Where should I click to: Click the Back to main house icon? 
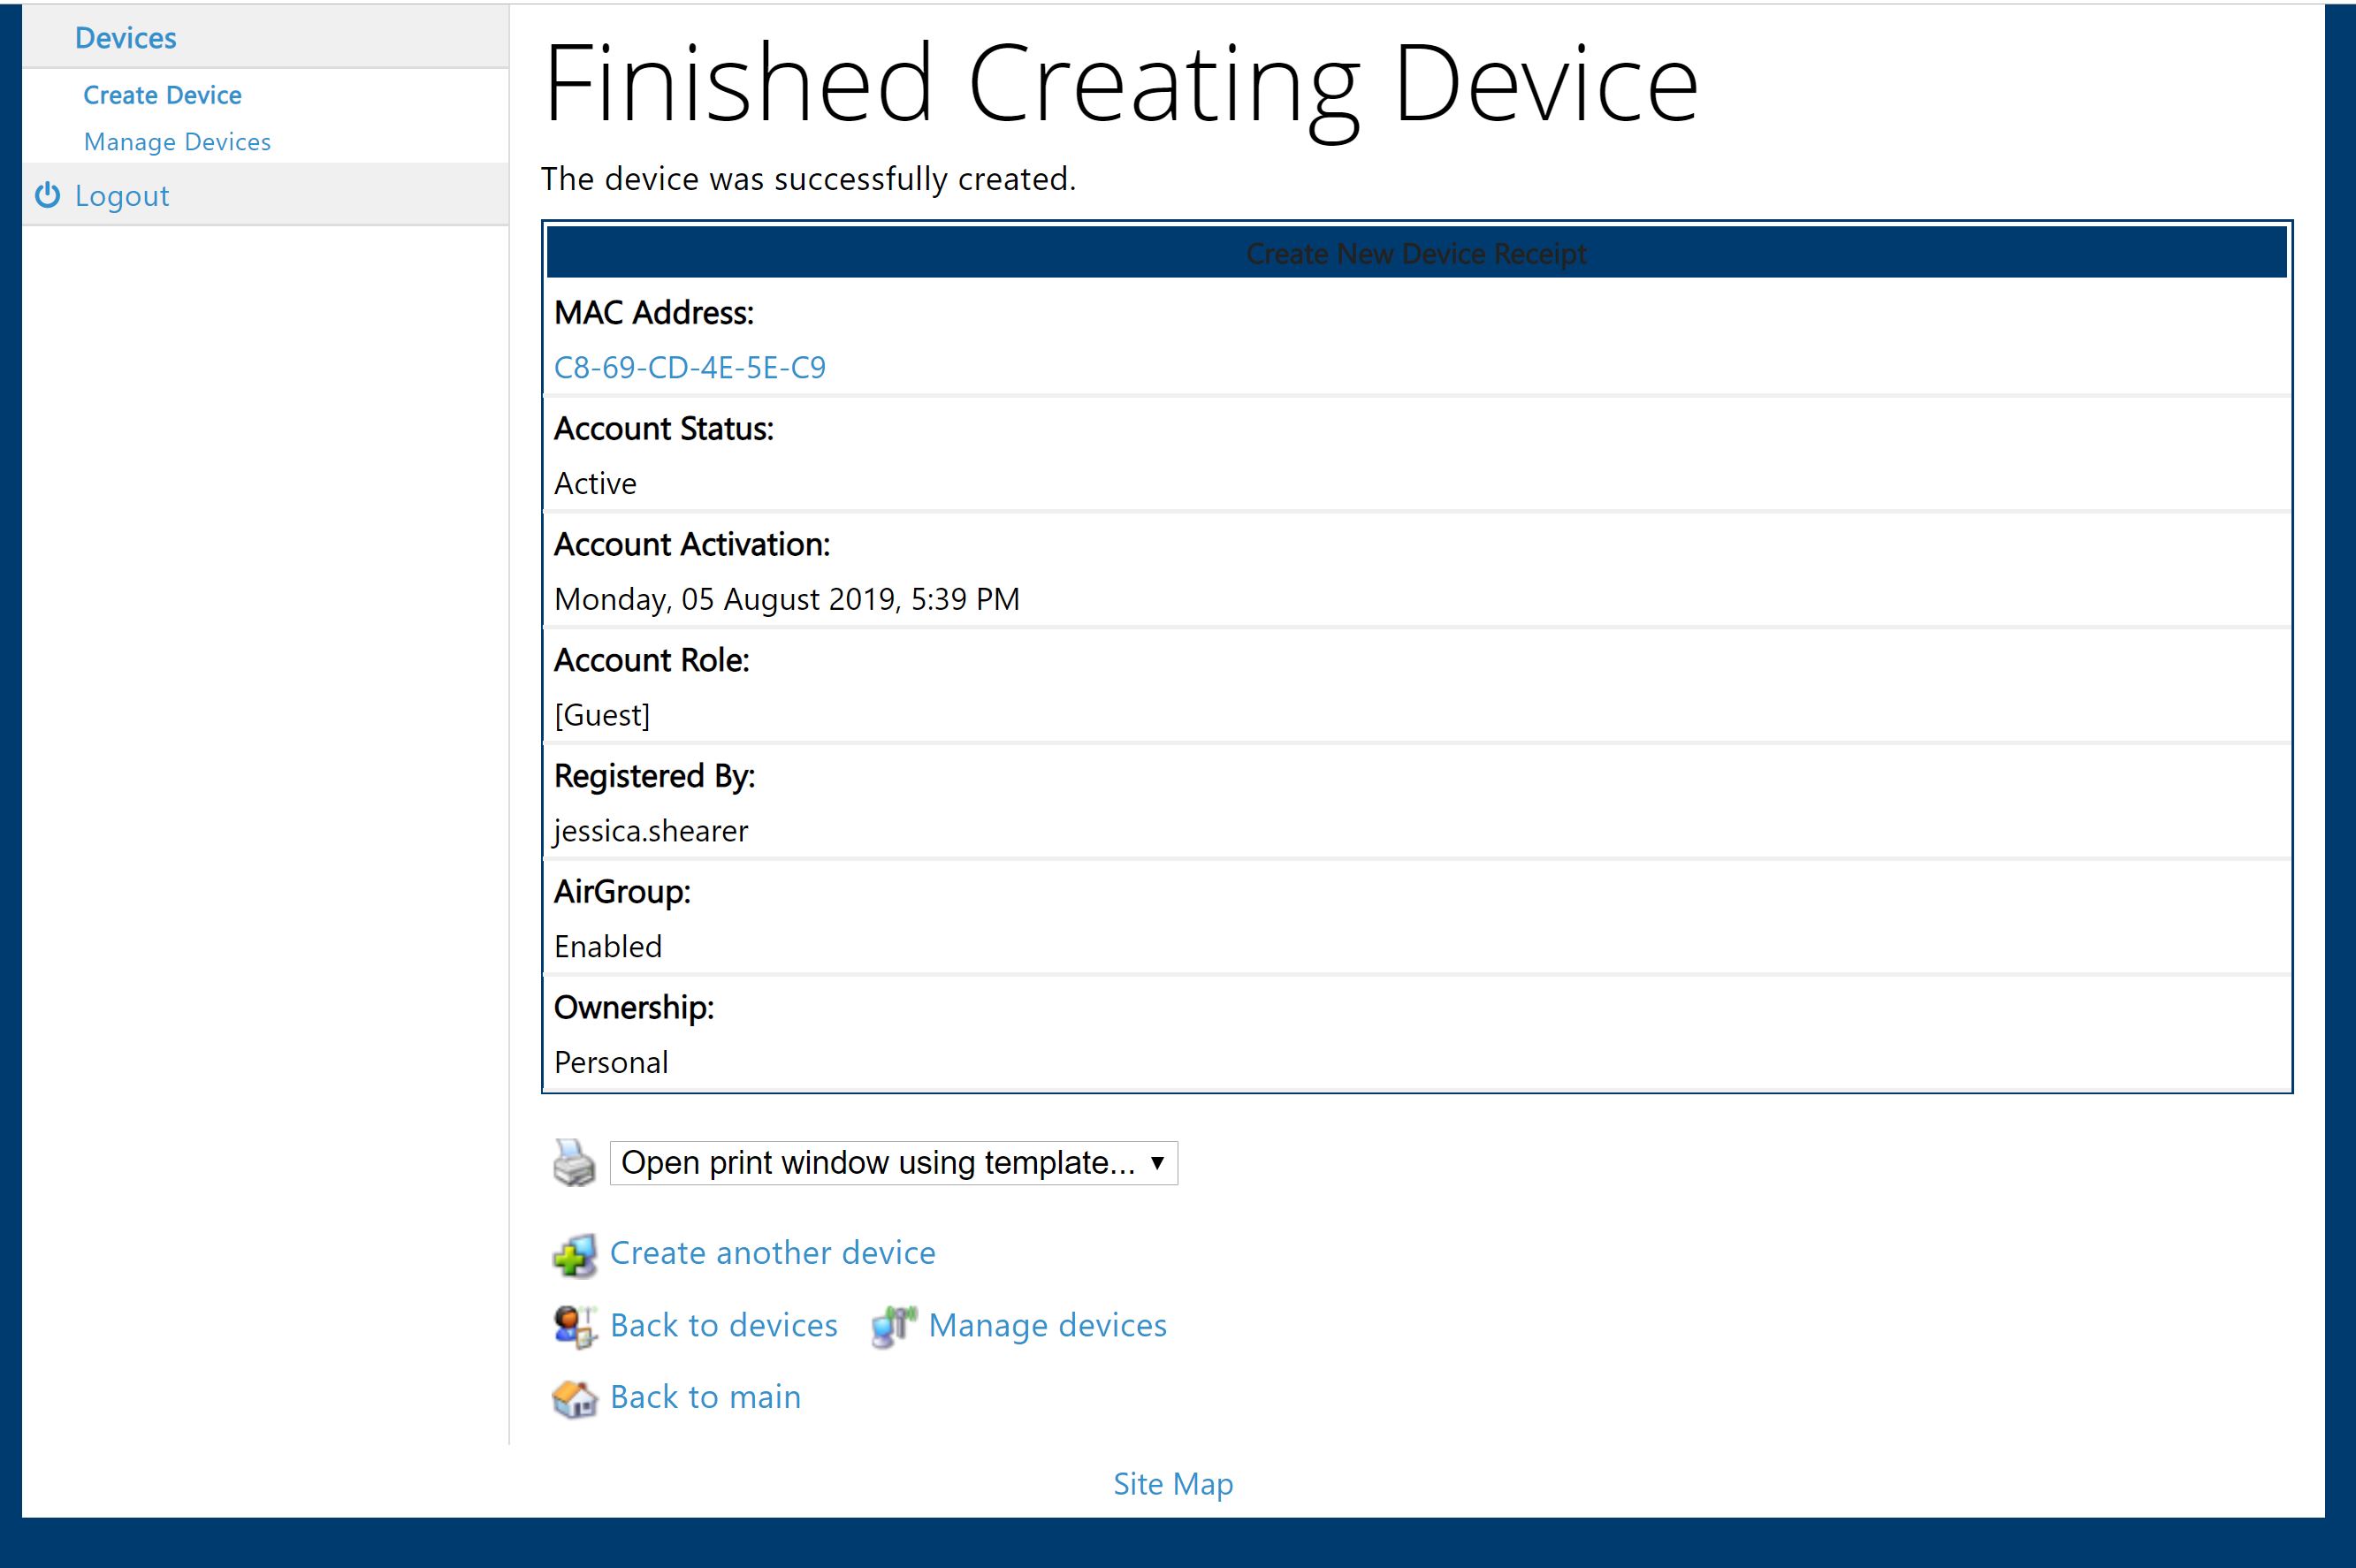pos(574,1398)
